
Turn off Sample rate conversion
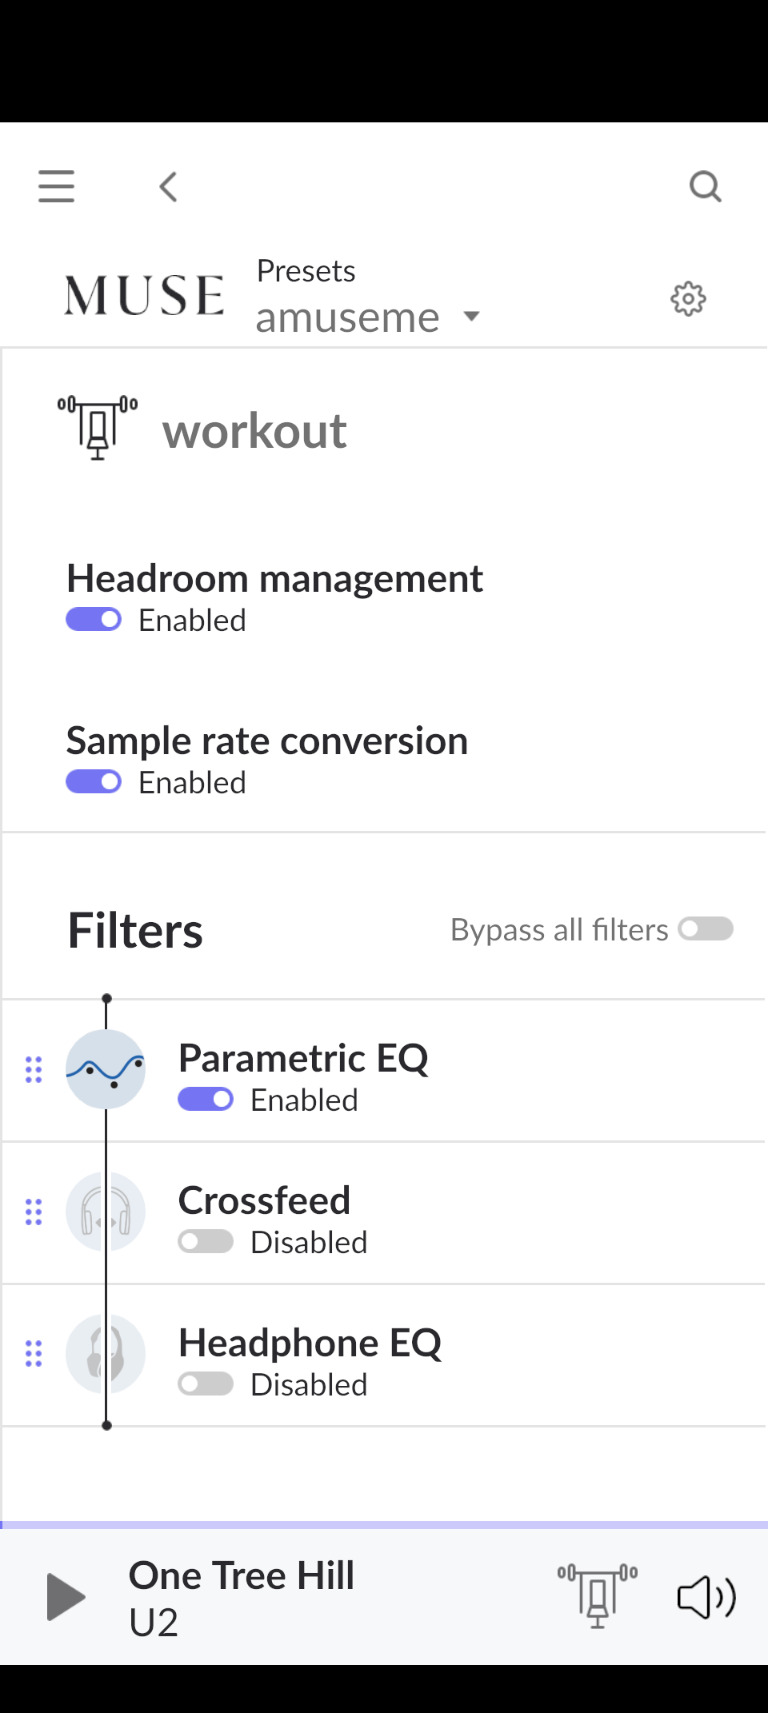click(94, 782)
